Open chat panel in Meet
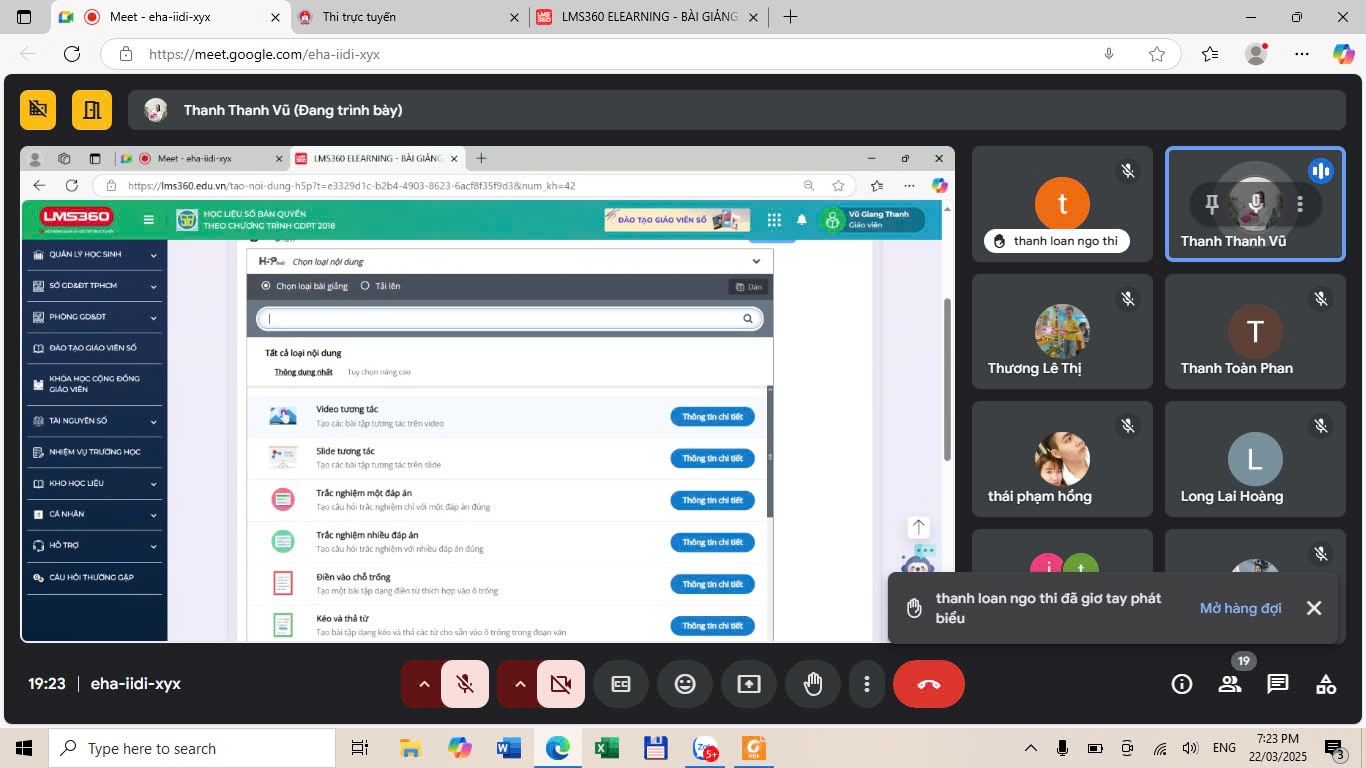1366x768 pixels. 1277,684
